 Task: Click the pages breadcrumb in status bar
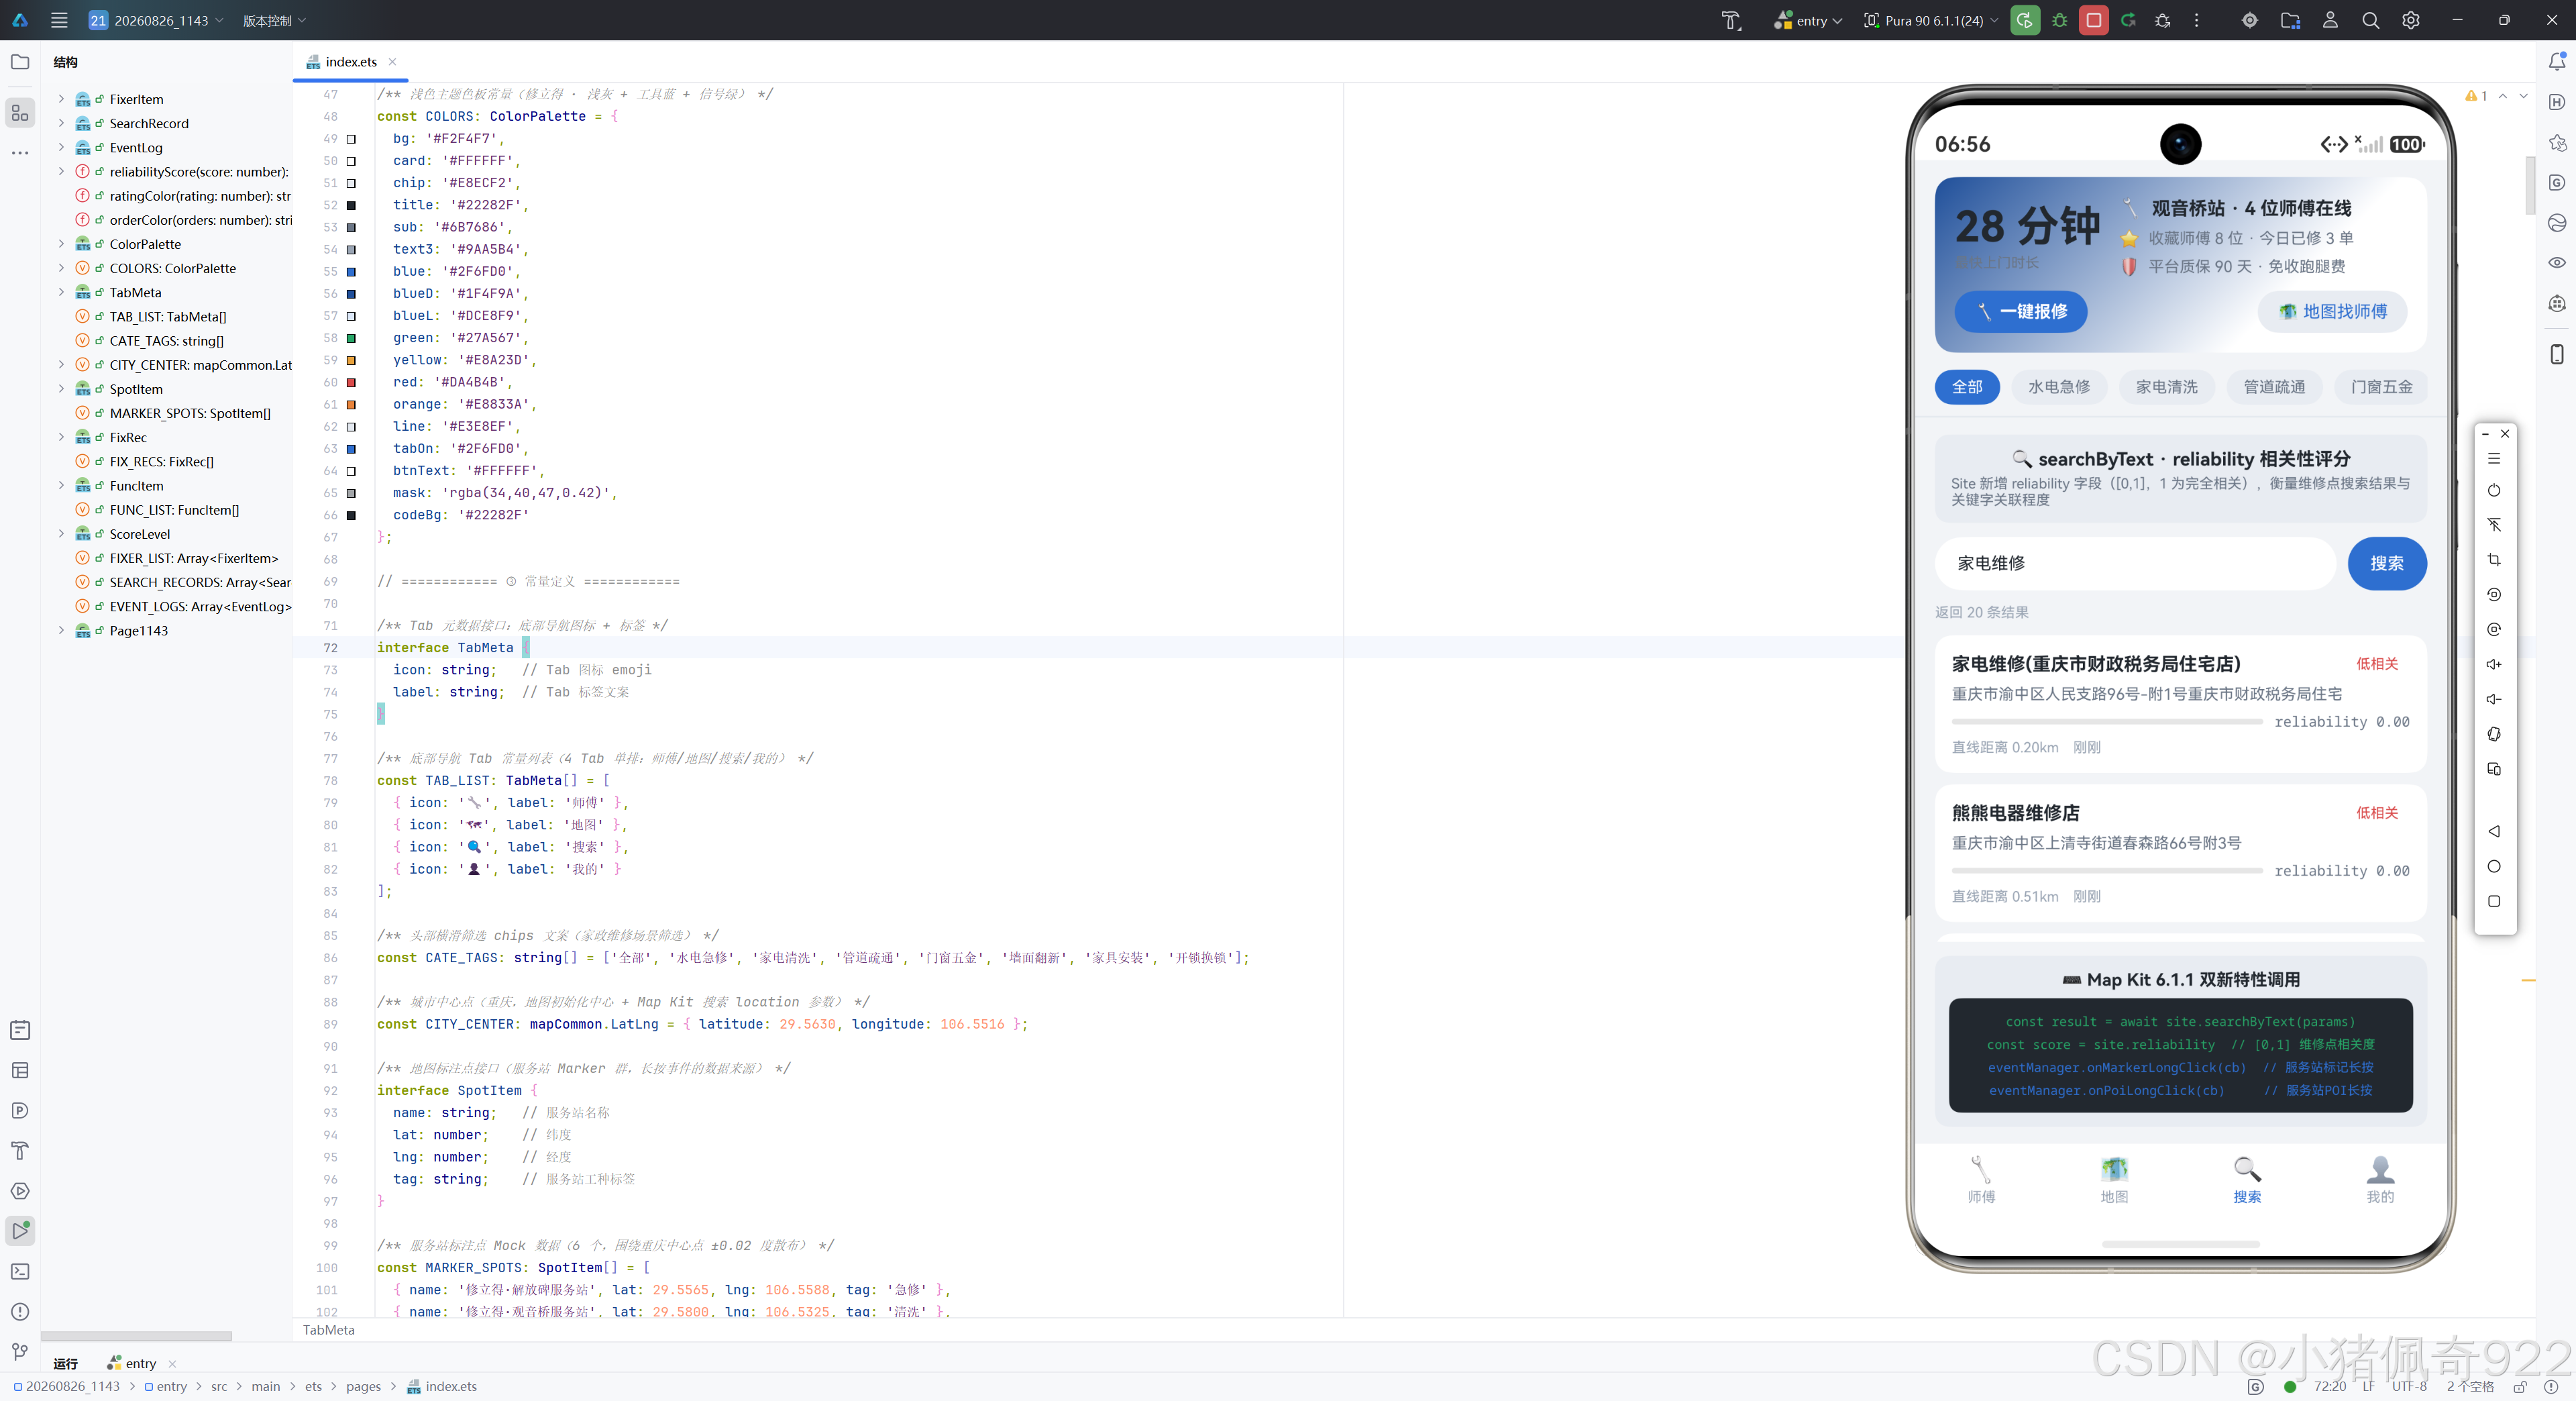coord(363,1386)
